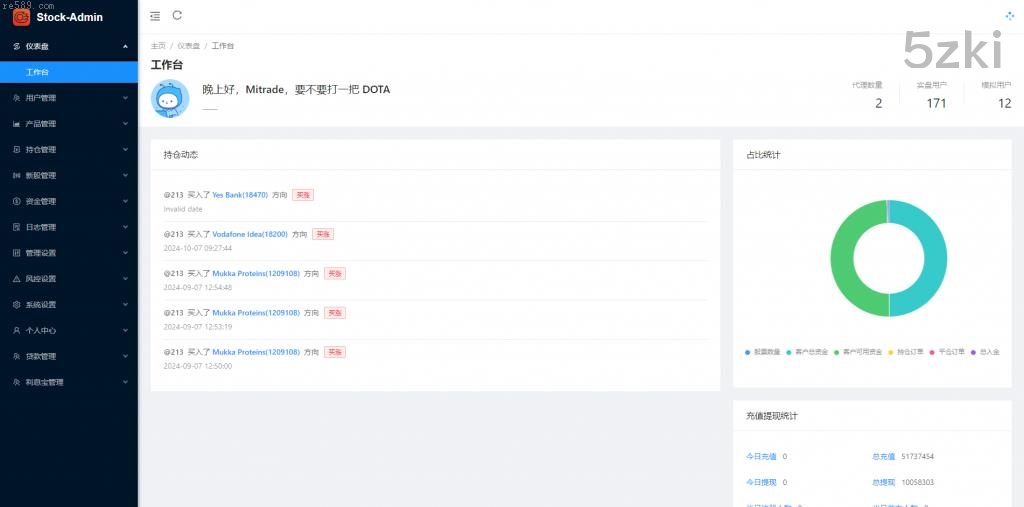
Task: Open the 持仓管理 sidebar menu
Action: (x=68, y=150)
